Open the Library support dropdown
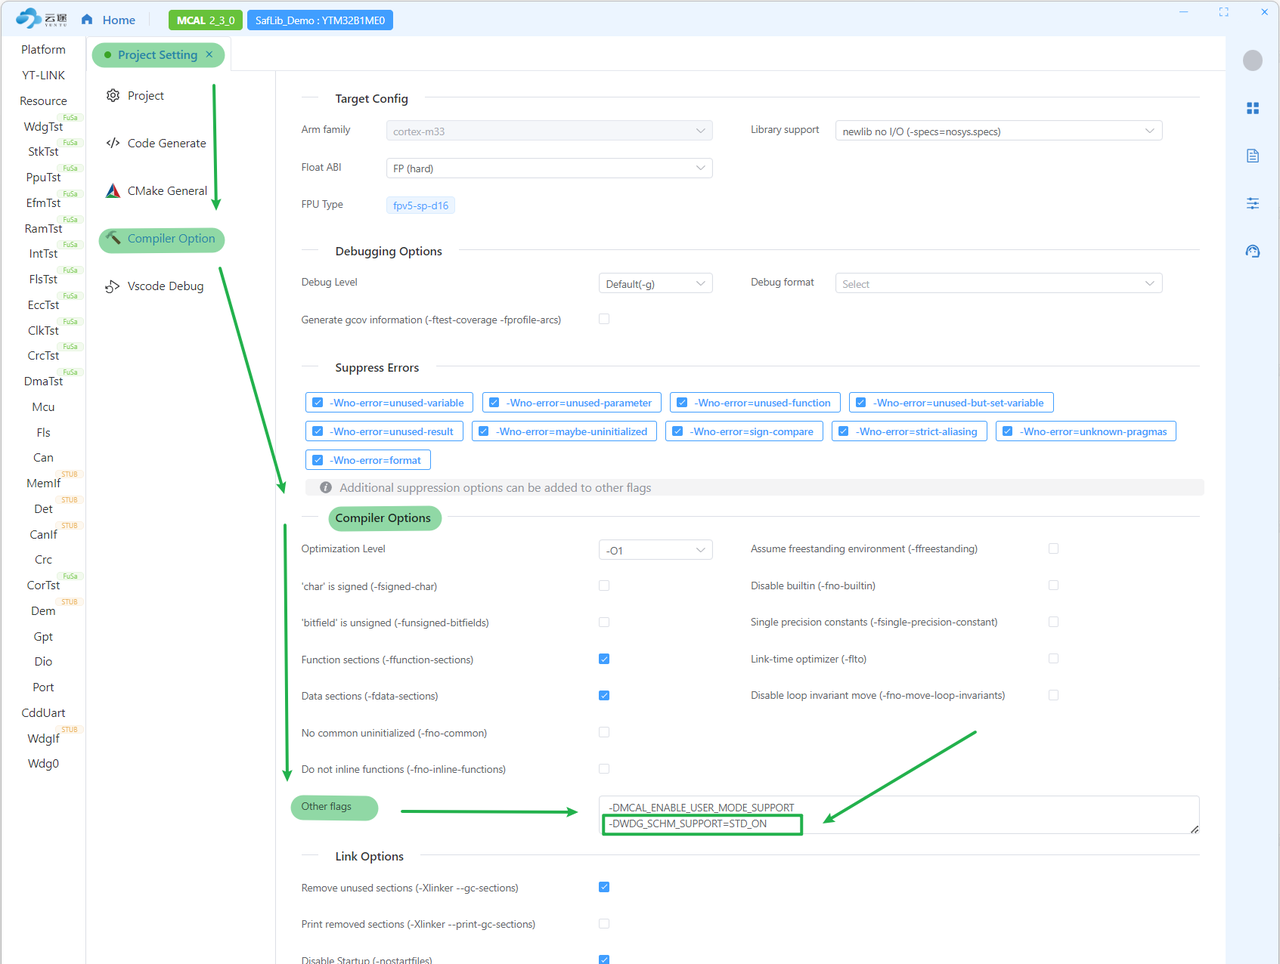Viewport: 1280px width, 964px height. [x=997, y=131]
